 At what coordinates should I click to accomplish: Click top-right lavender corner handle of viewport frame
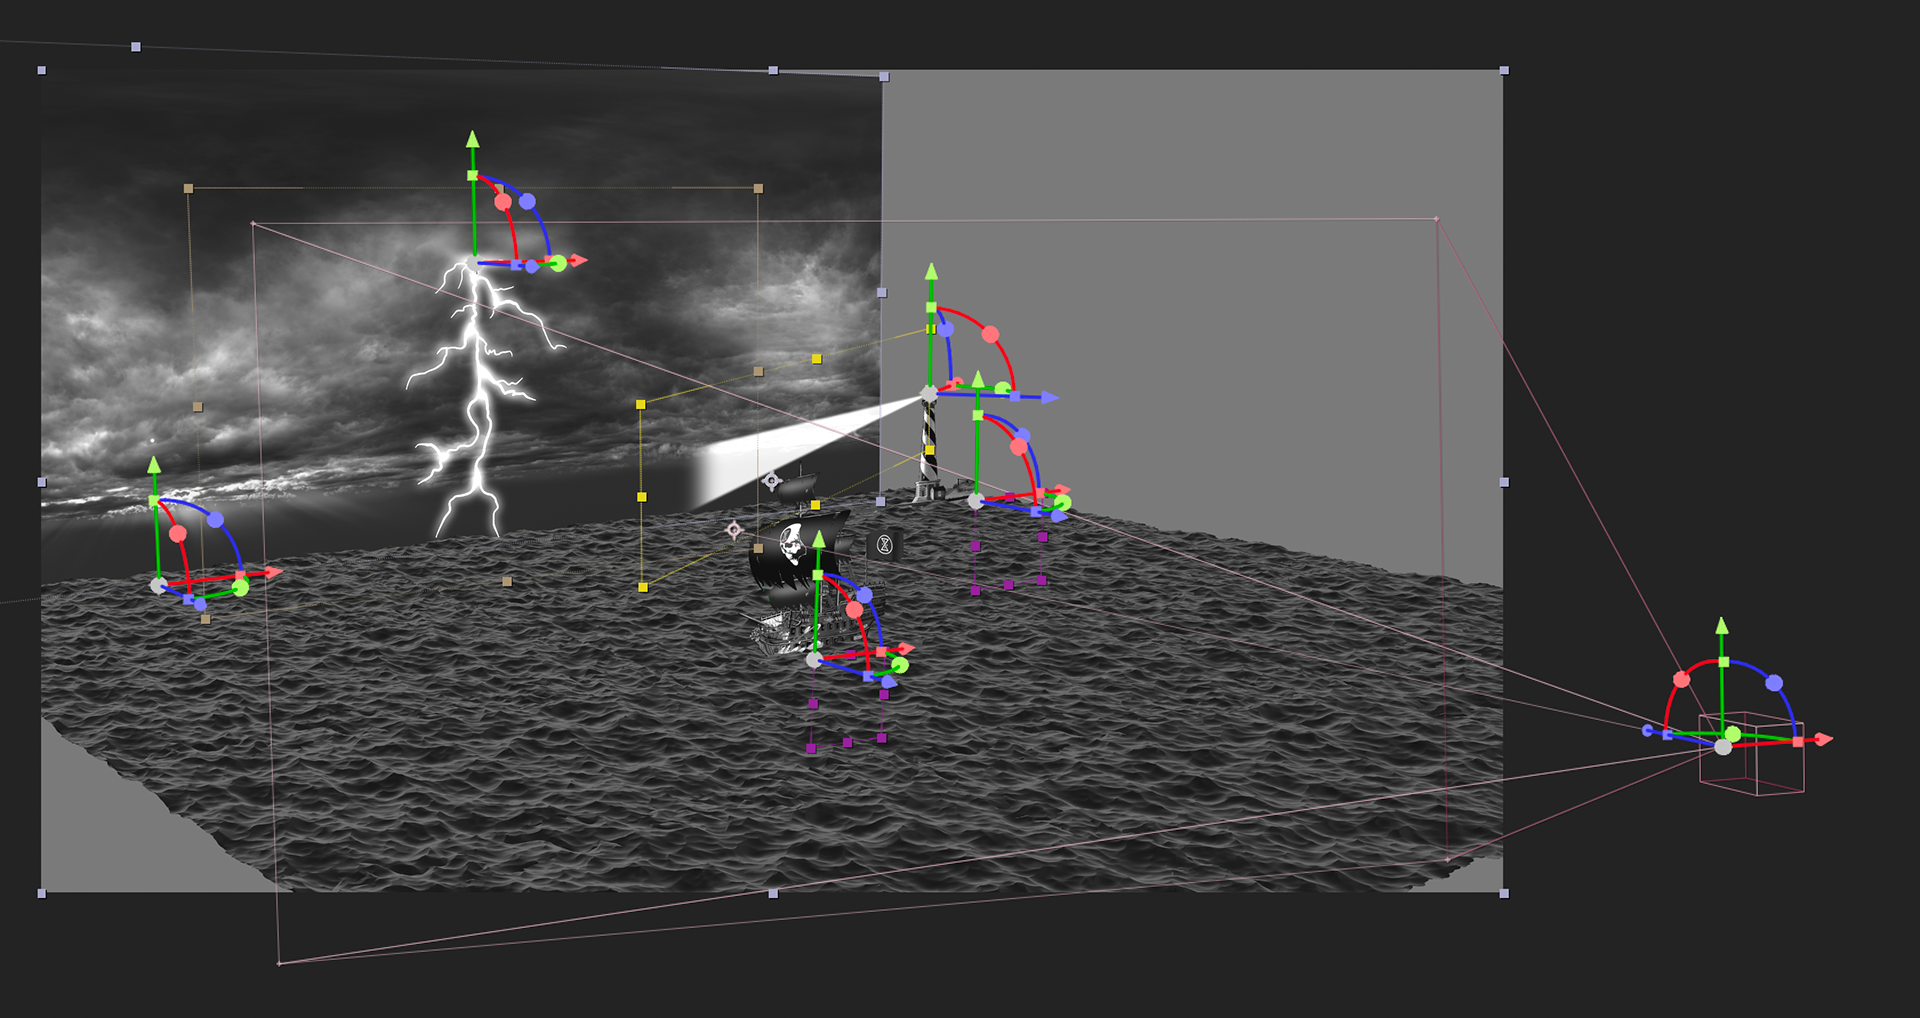click(1504, 71)
